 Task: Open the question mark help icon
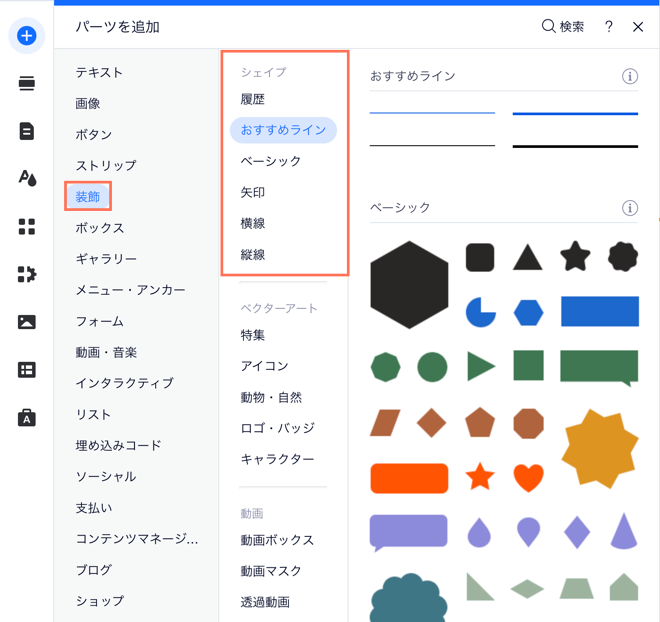(608, 27)
